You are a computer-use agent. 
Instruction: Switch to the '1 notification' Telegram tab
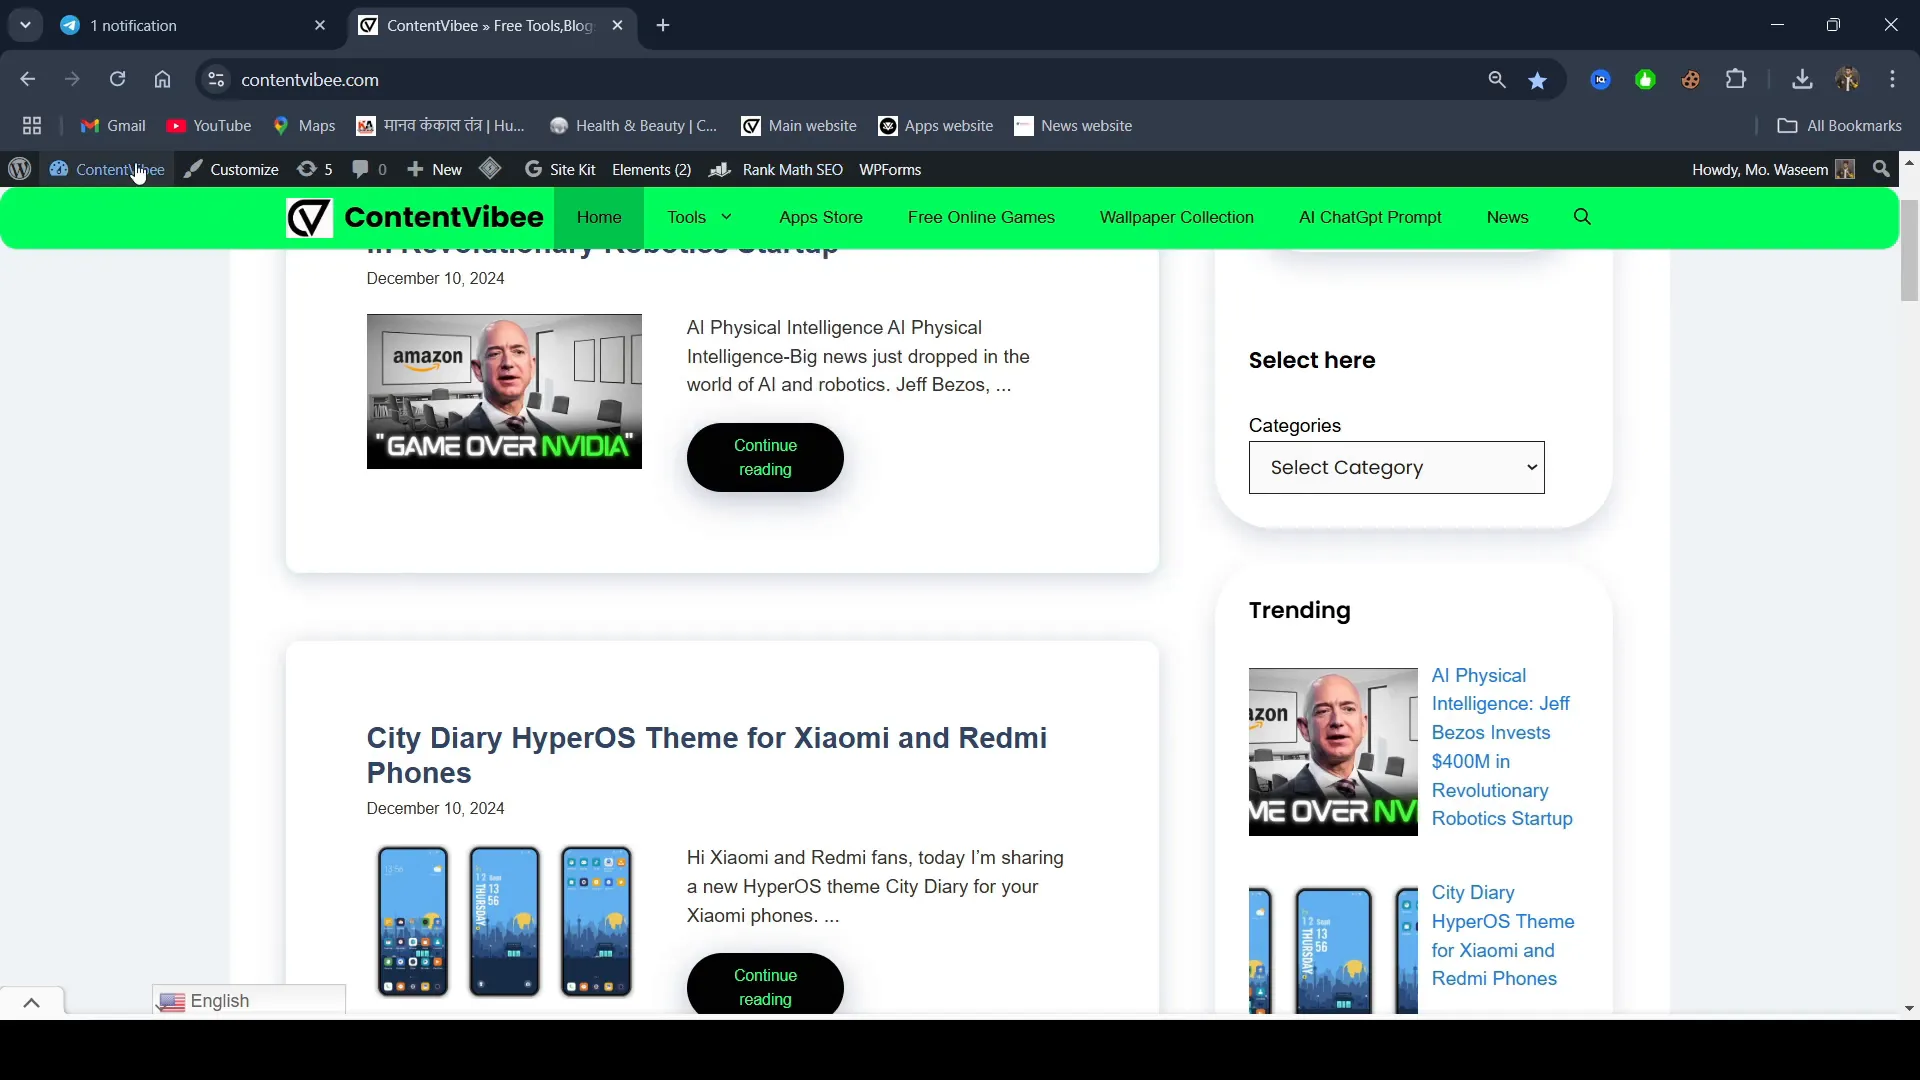(x=190, y=26)
